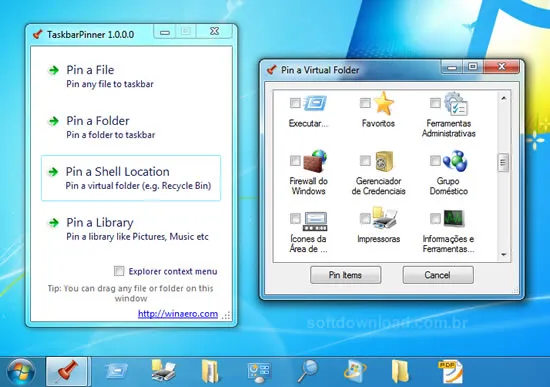
Task: Tick the Ícones da Área de checkbox
Action: point(295,218)
